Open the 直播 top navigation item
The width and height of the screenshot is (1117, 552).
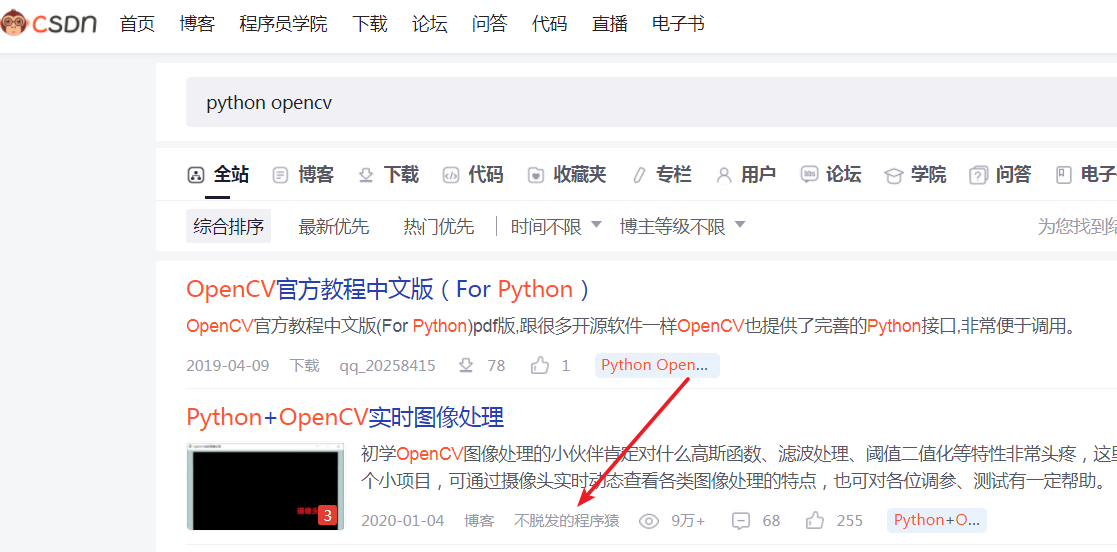point(610,24)
